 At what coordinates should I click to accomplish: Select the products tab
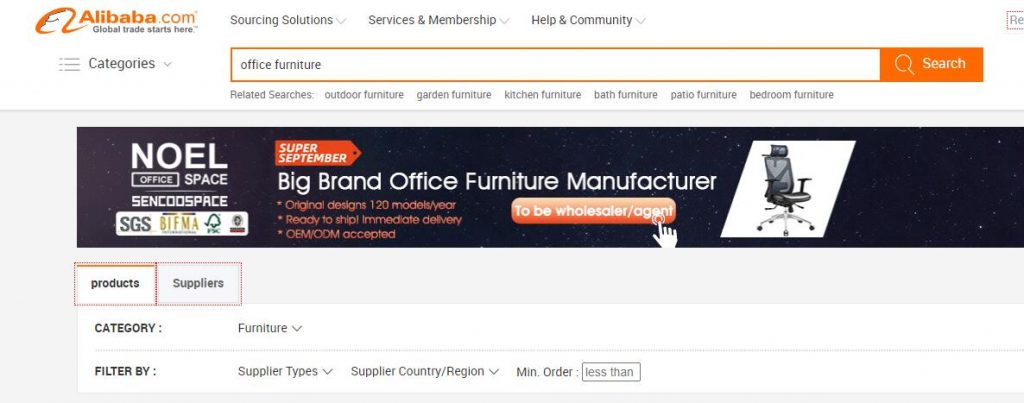pos(115,283)
